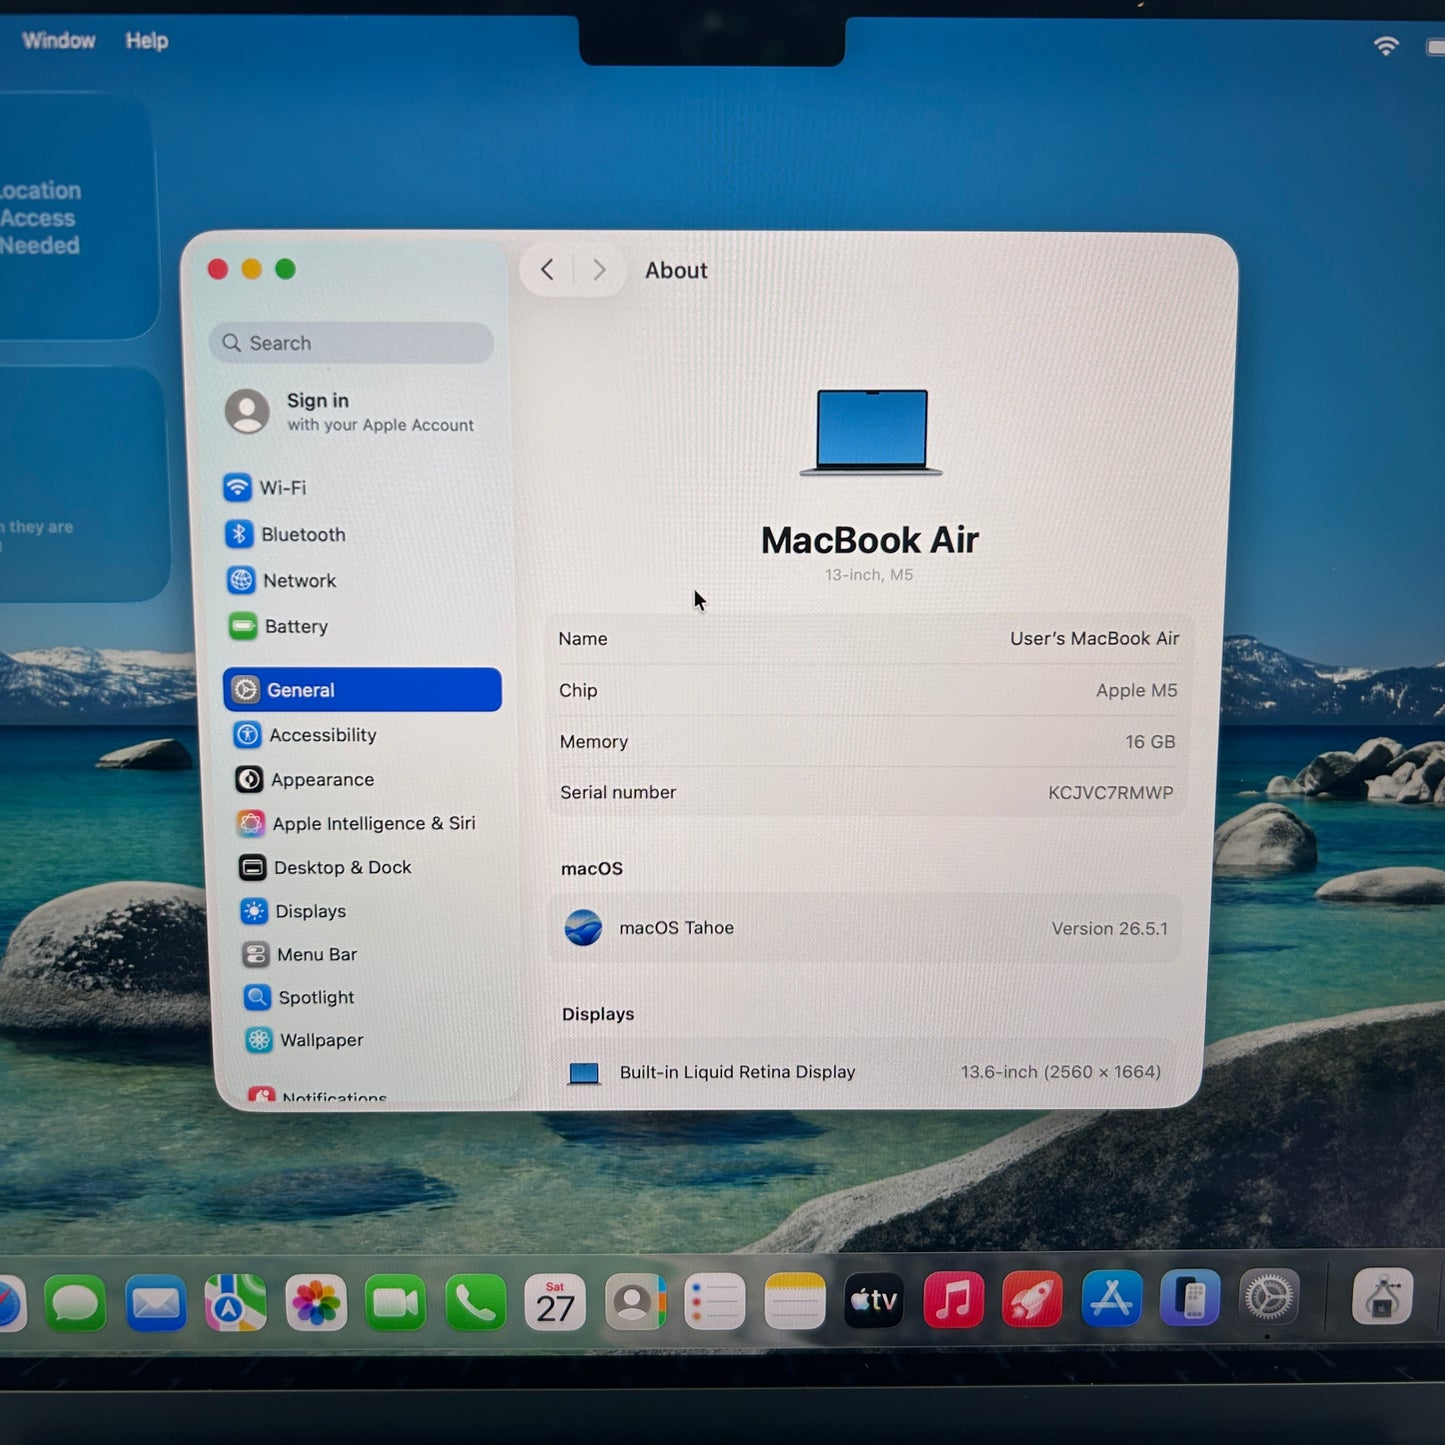Go back with the left chevron button

pyautogui.click(x=547, y=269)
